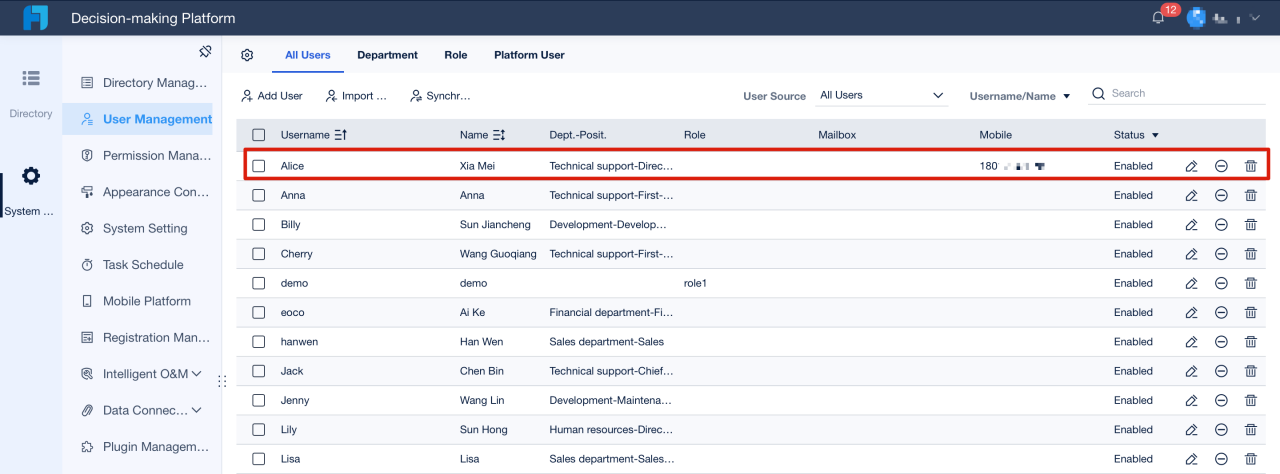Open the Username/Name filter dropdown
Screen dimensions: 1280x474
click(1020, 96)
